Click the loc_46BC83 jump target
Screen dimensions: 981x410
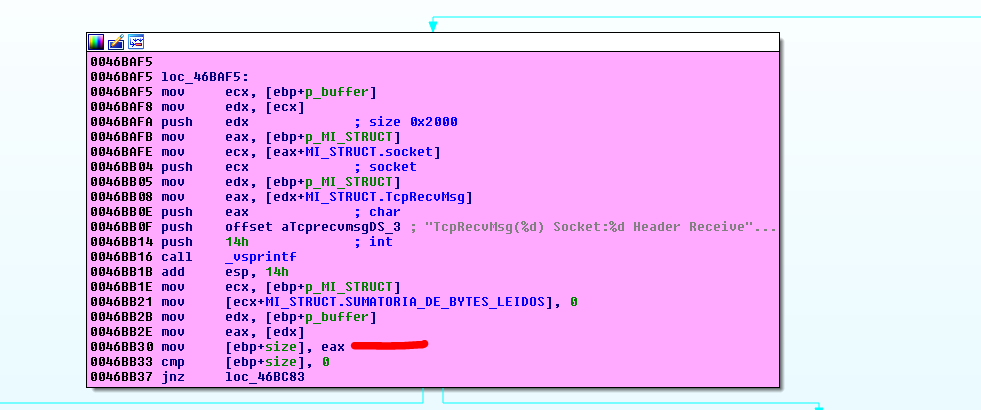264,376
